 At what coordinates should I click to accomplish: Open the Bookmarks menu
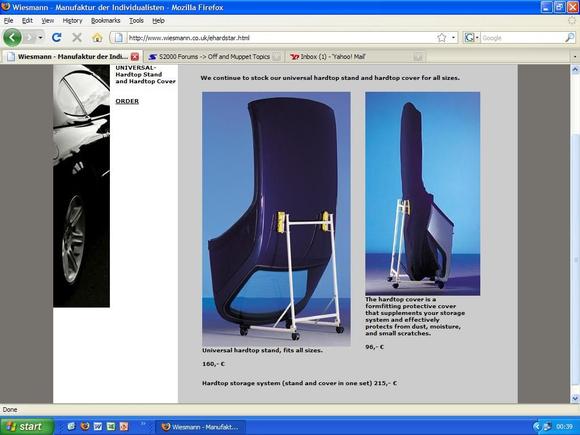(105, 21)
